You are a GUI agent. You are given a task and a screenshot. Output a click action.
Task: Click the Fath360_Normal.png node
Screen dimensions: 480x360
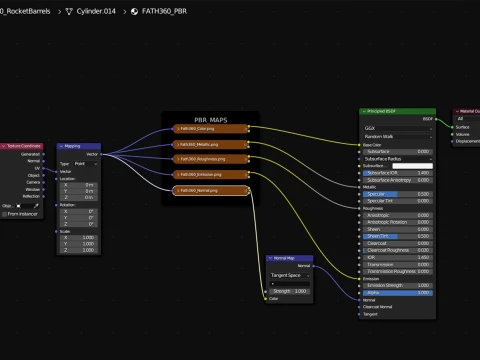pos(211,190)
